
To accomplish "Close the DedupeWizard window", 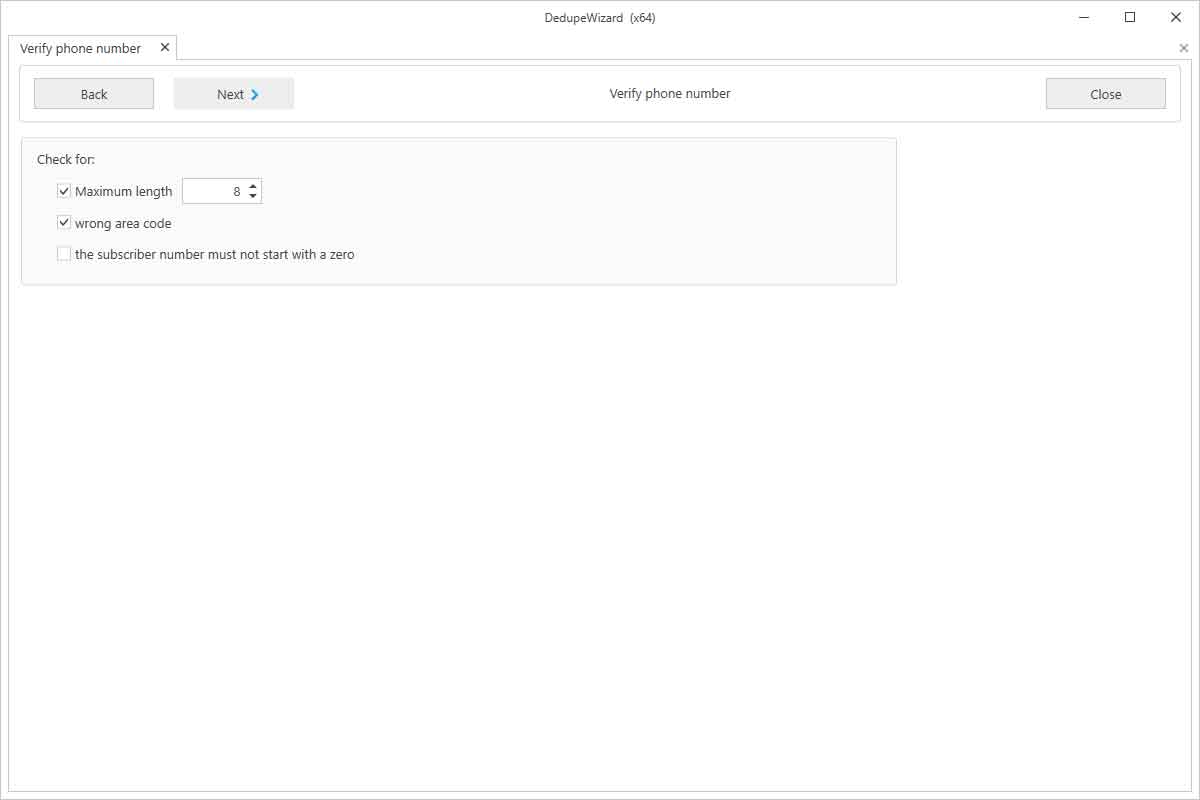I will pyautogui.click(x=1176, y=17).
